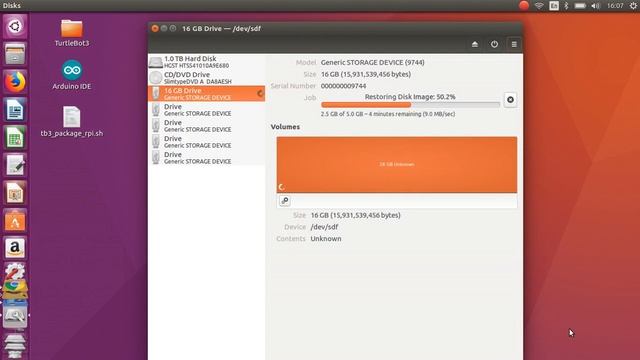Power off the selected drive
This screenshot has width=640, height=360.
tap(494, 44)
